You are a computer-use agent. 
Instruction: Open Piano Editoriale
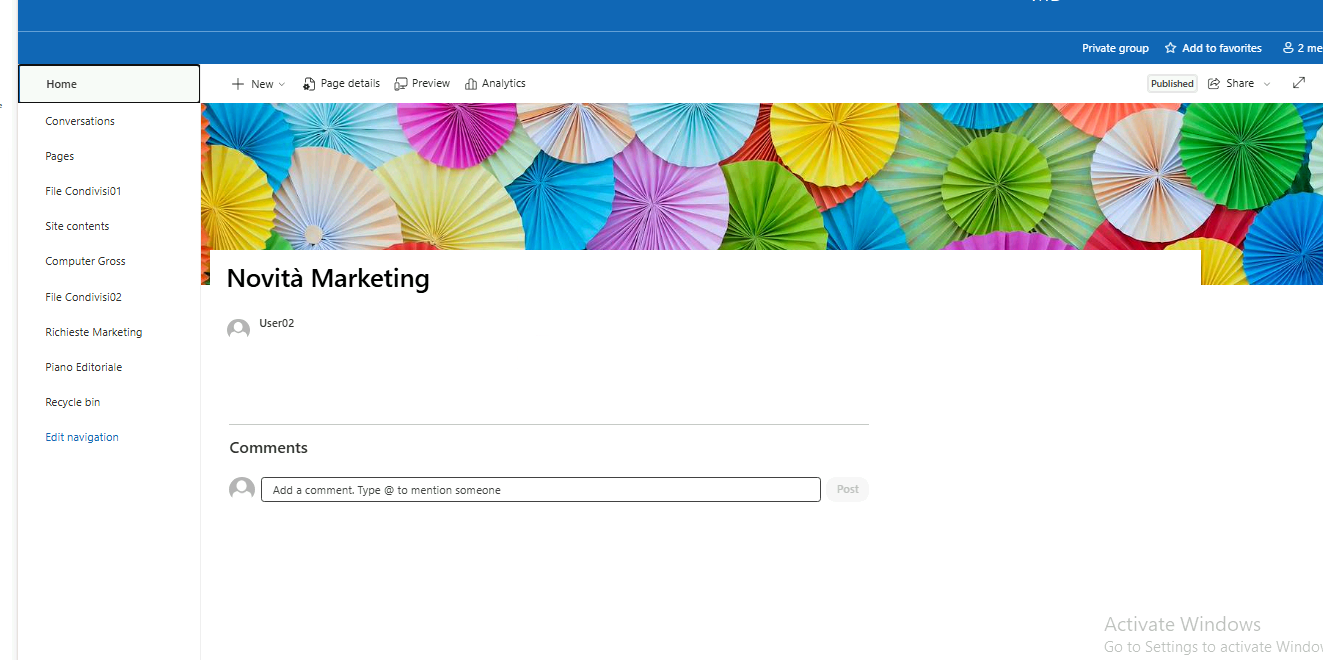[84, 367]
